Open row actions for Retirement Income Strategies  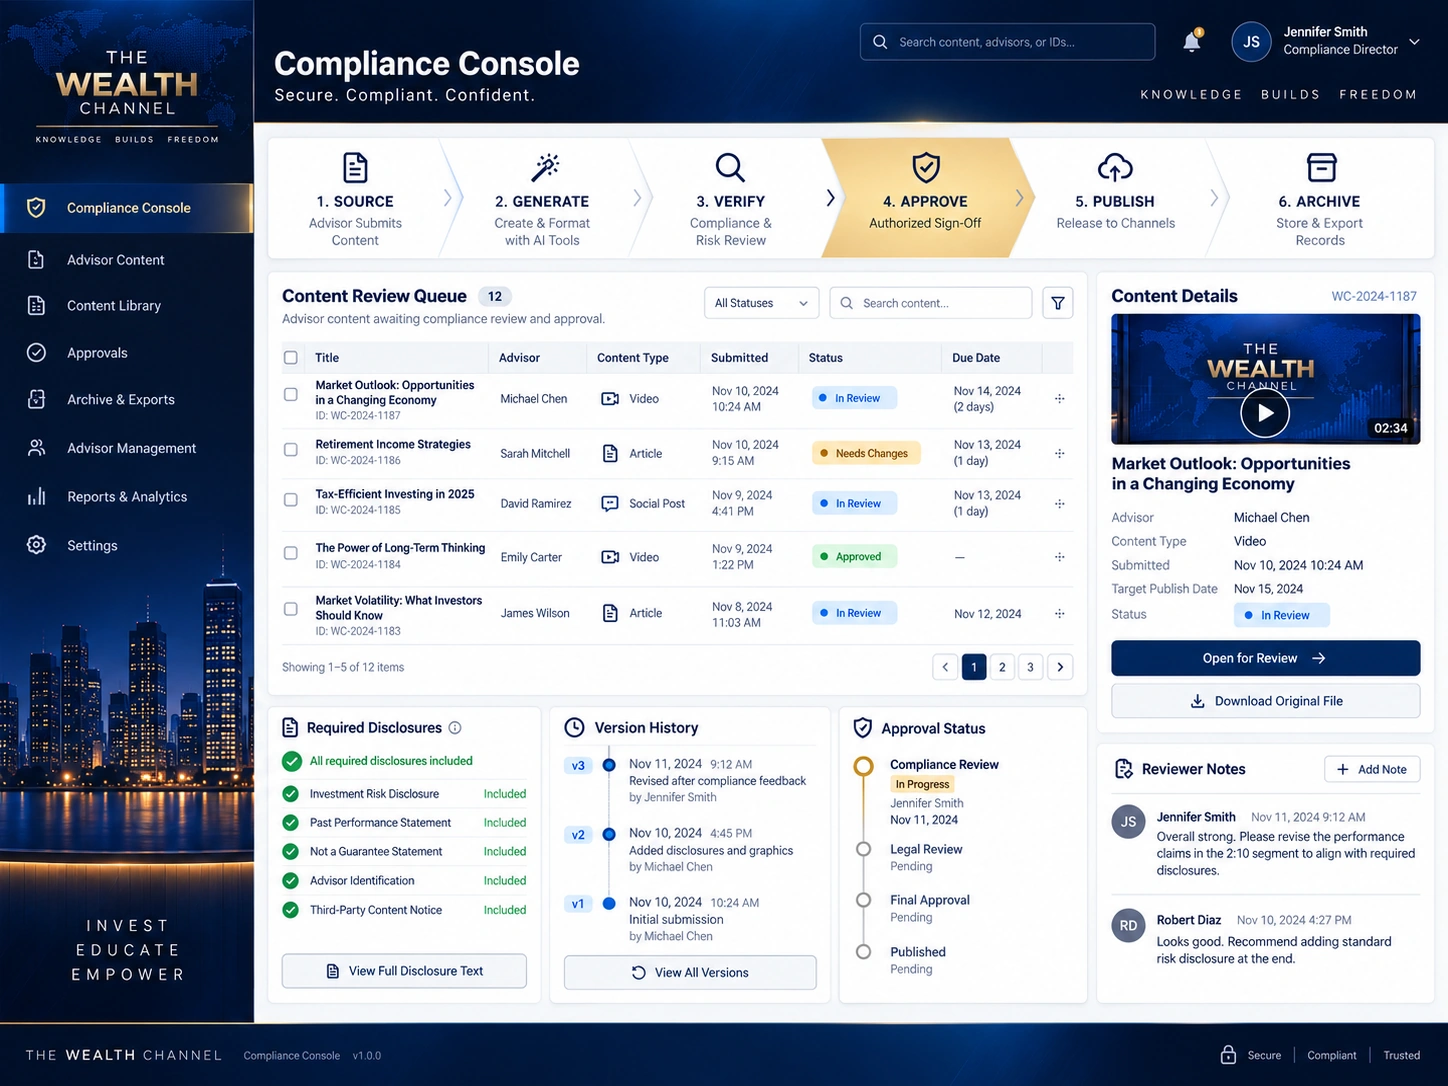click(x=1059, y=454)
